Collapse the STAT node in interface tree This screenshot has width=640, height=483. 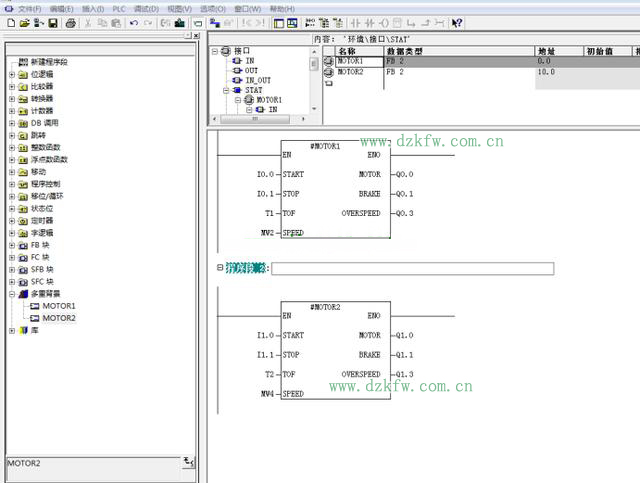point(226,90)
